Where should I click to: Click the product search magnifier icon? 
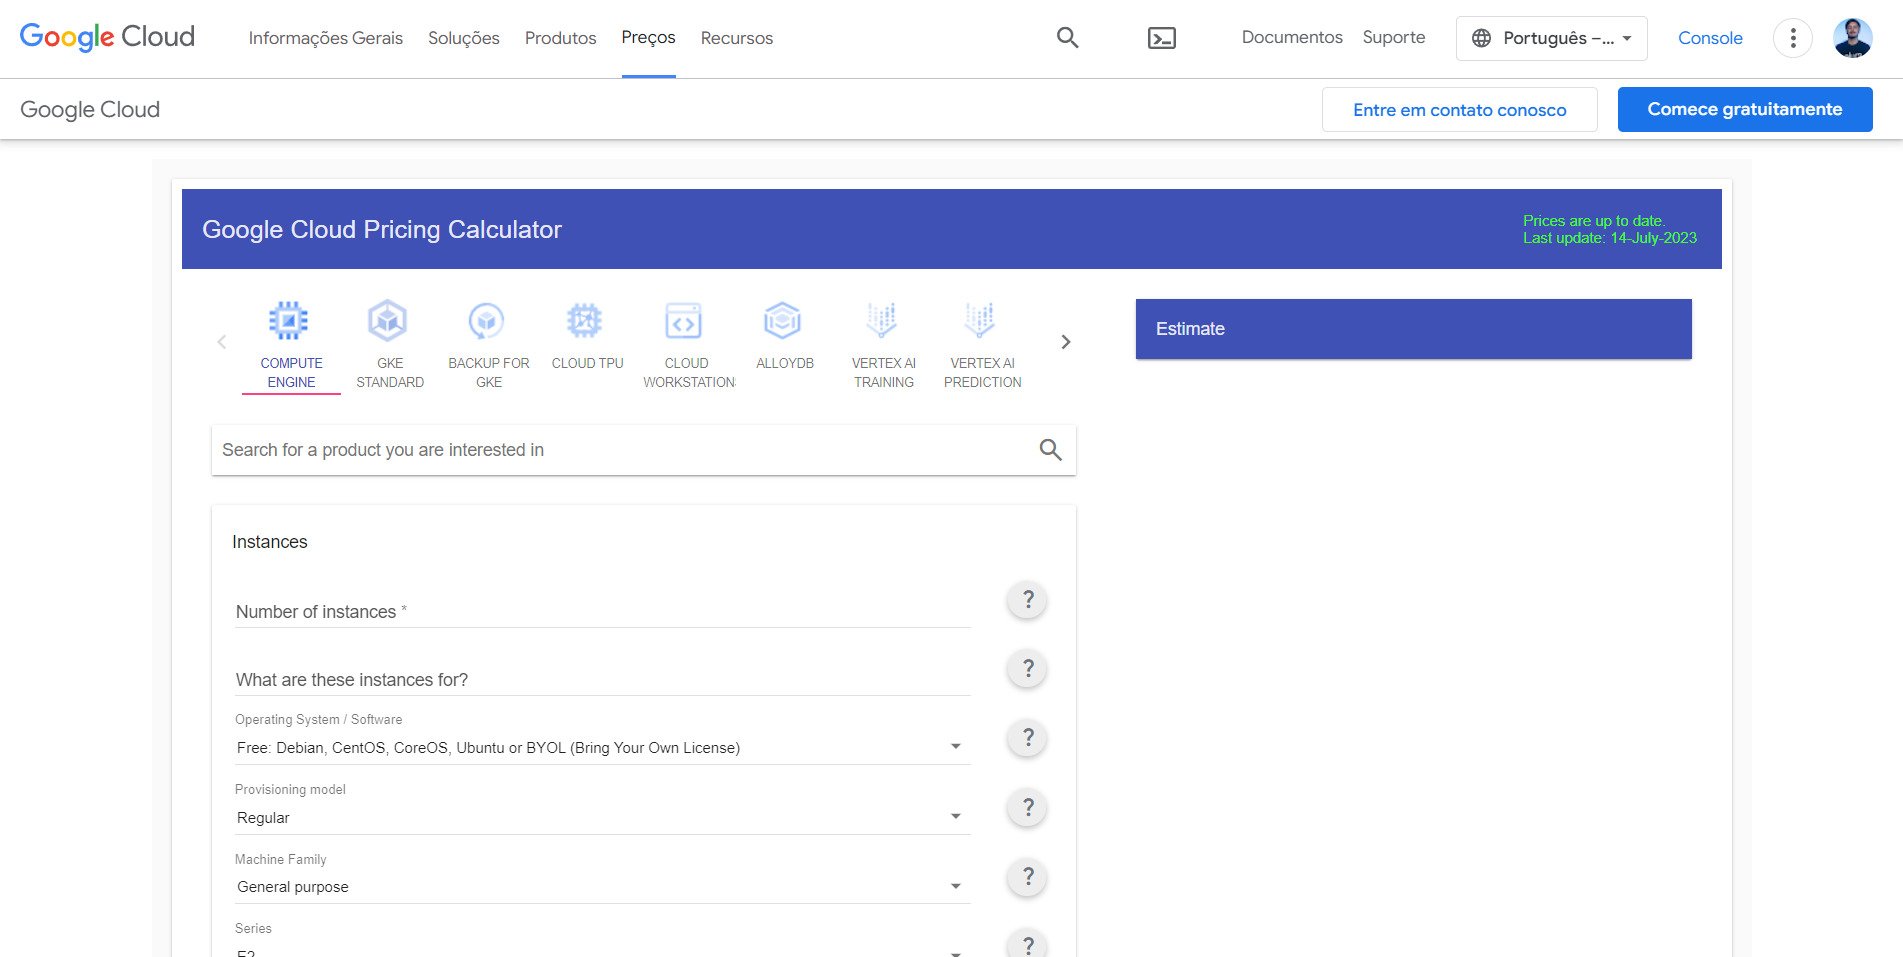tap(1050, 450)
